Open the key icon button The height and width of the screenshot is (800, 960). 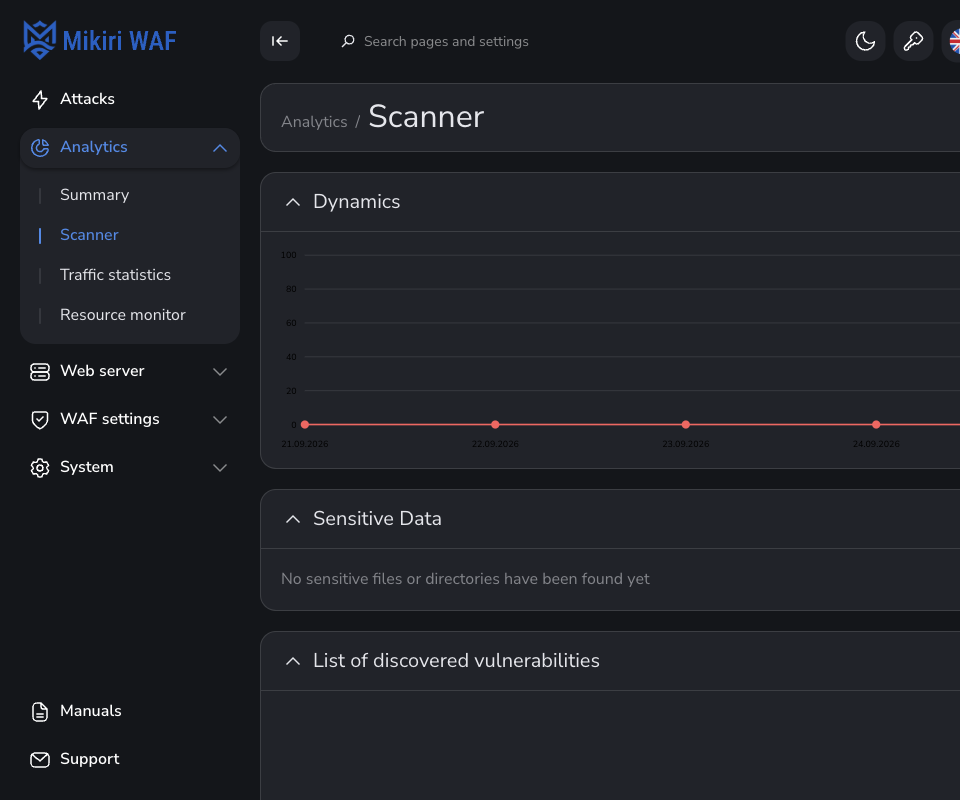pos(913,41)
